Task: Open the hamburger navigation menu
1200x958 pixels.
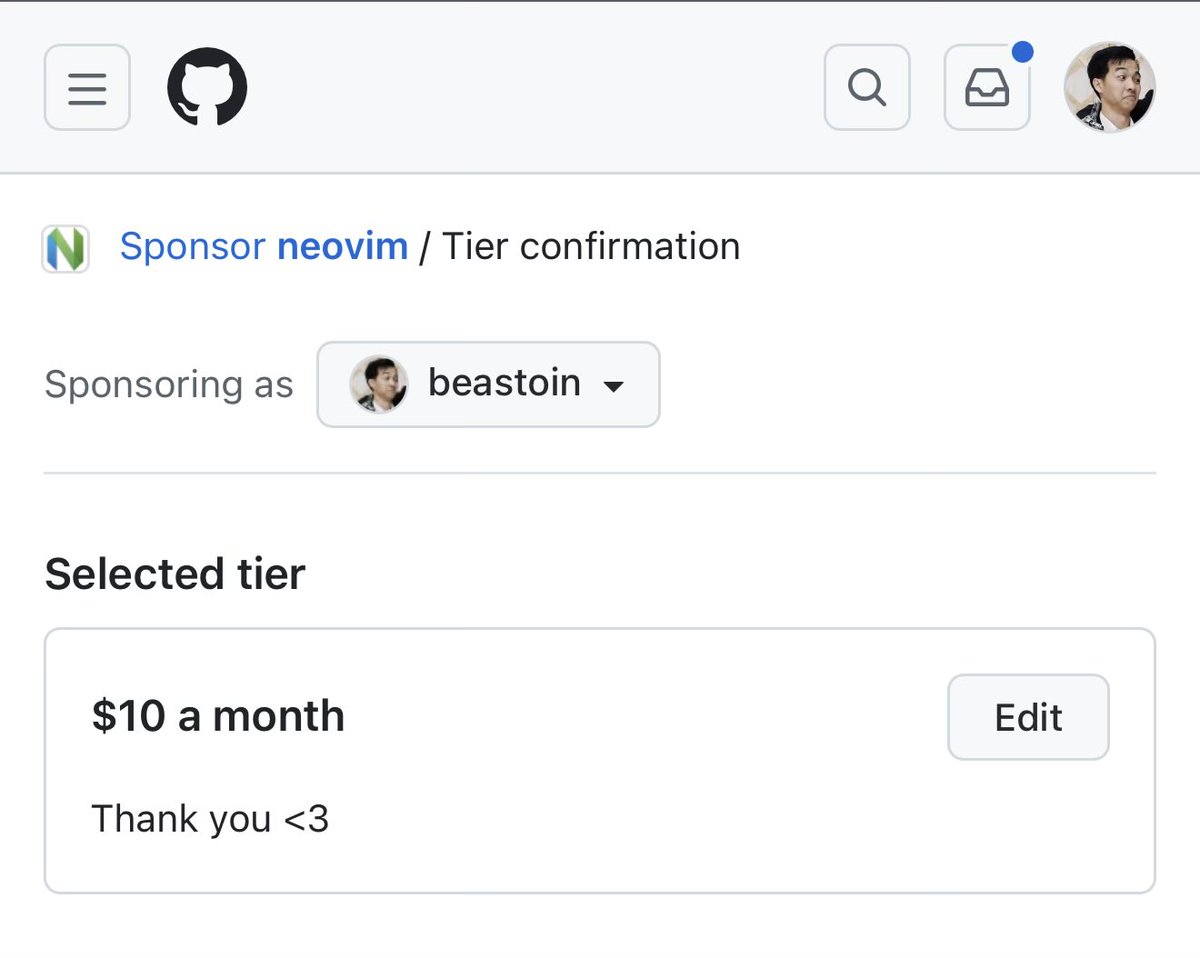Action: tap(87, 88)
